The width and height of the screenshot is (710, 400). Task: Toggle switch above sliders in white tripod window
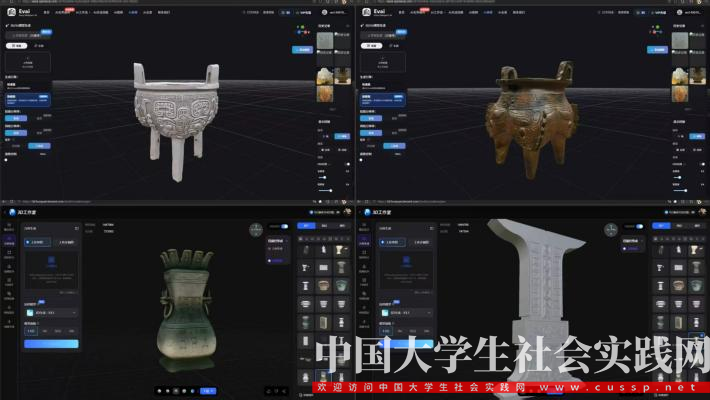pos(348,164)
